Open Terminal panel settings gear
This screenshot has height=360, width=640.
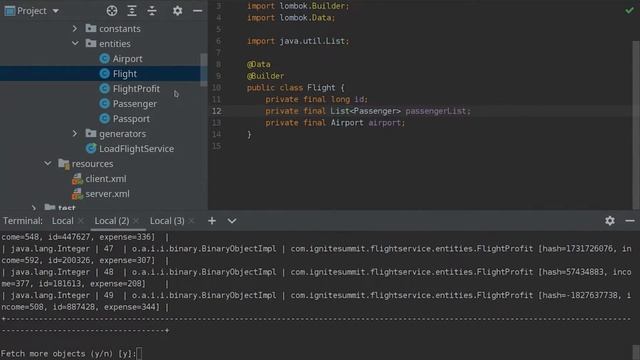(x=610, y=221)
